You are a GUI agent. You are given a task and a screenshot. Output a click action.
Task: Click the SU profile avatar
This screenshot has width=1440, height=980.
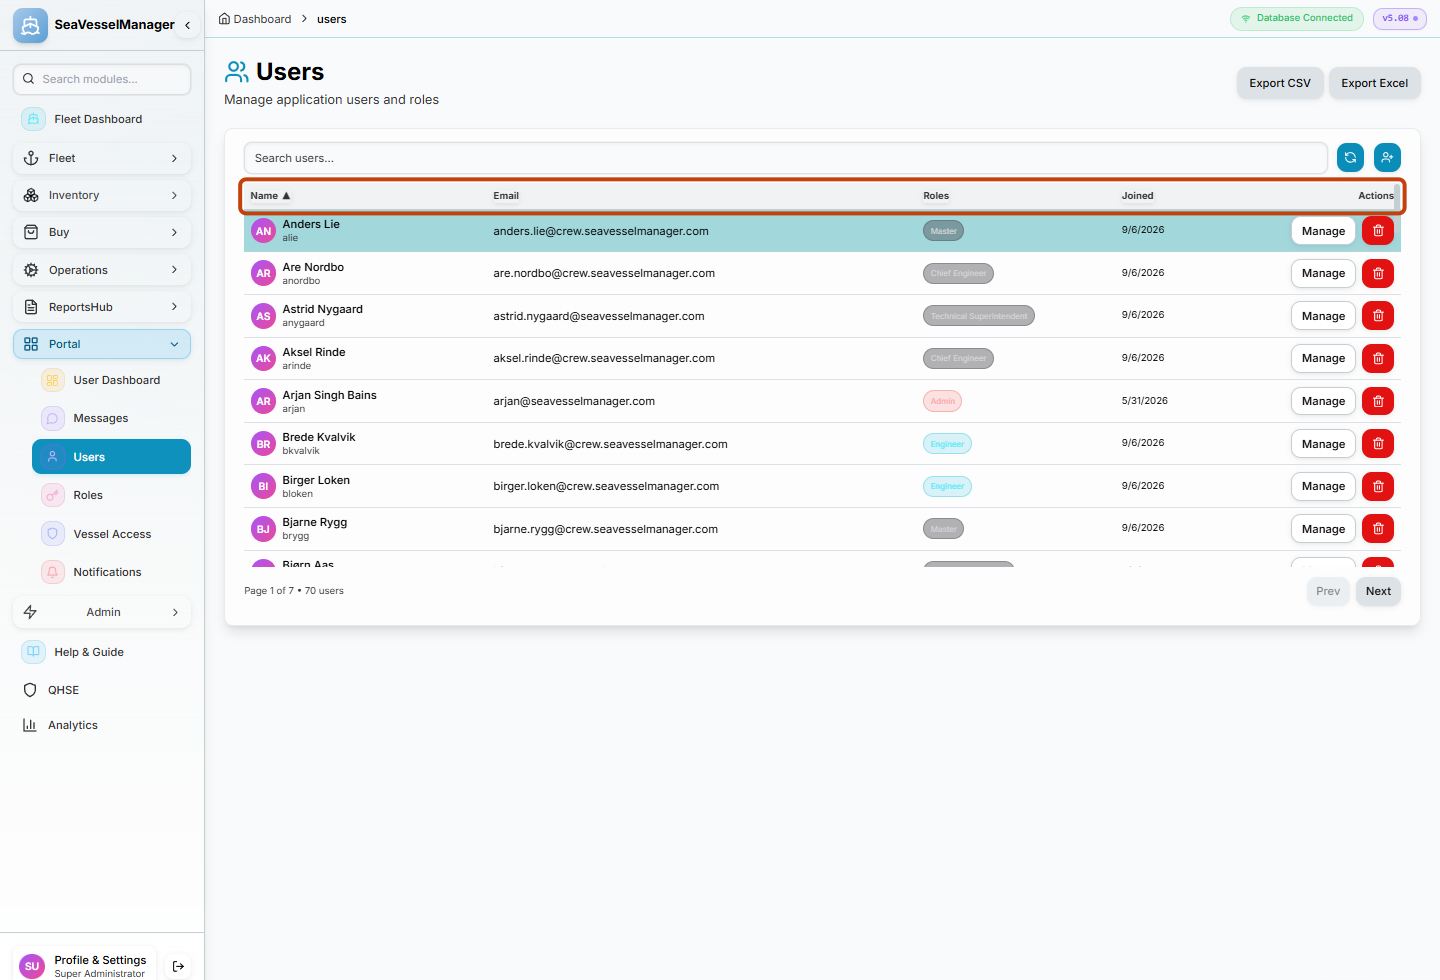pos(32,966)
